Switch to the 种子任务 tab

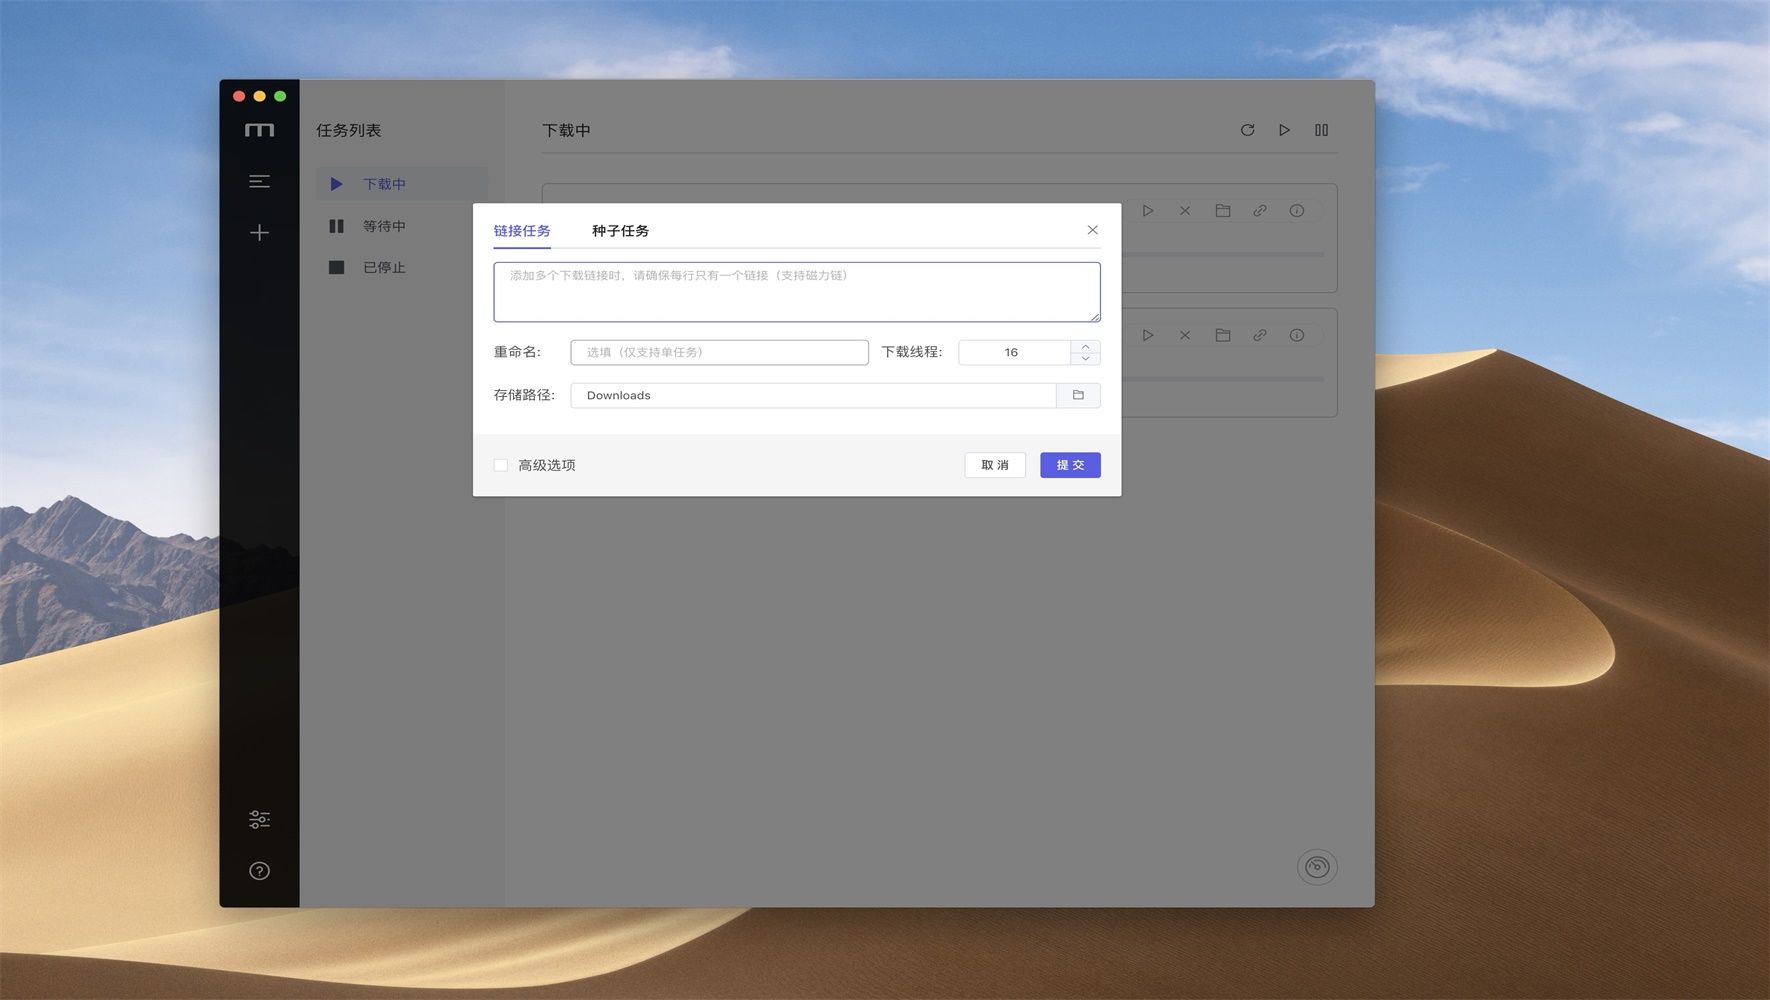click(x=620, y=231)
